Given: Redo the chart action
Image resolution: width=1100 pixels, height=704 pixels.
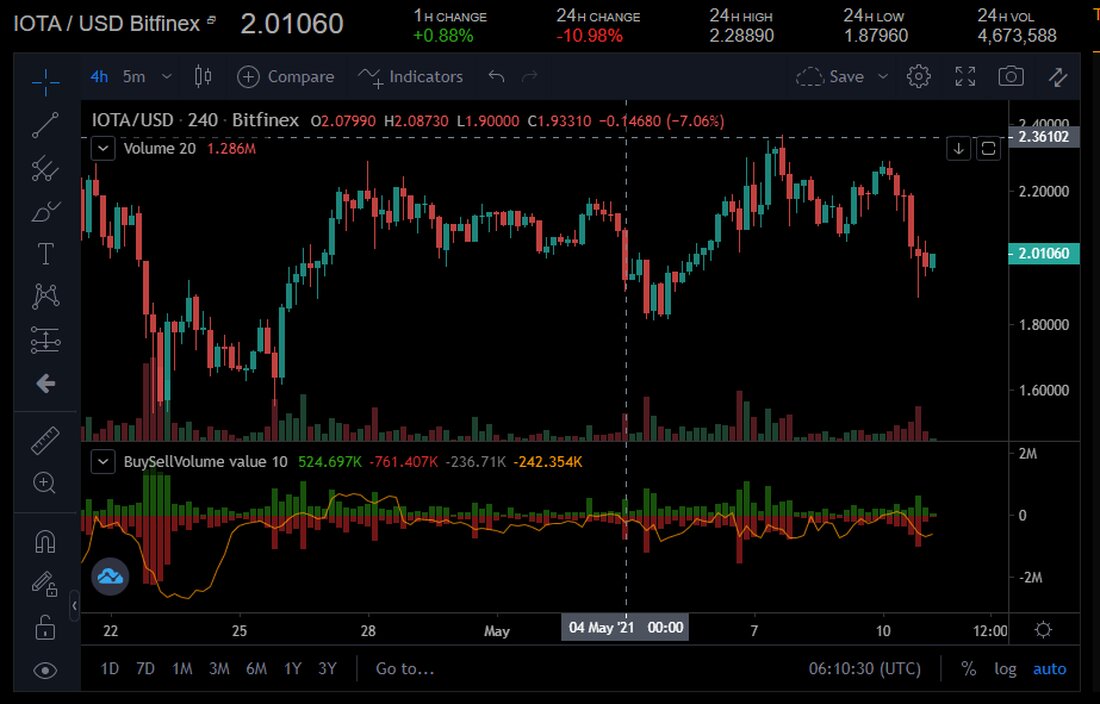Looking at the screenshot, I should coord(530,76).
